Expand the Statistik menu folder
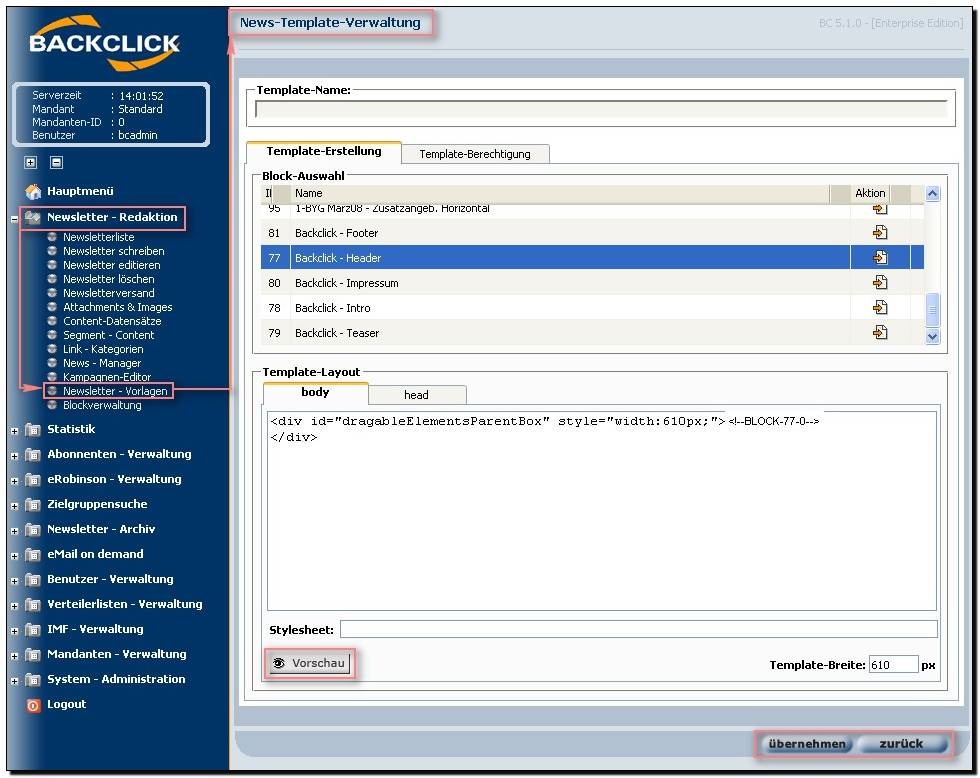Screen dimensions: 980x778 click(15, 431)
